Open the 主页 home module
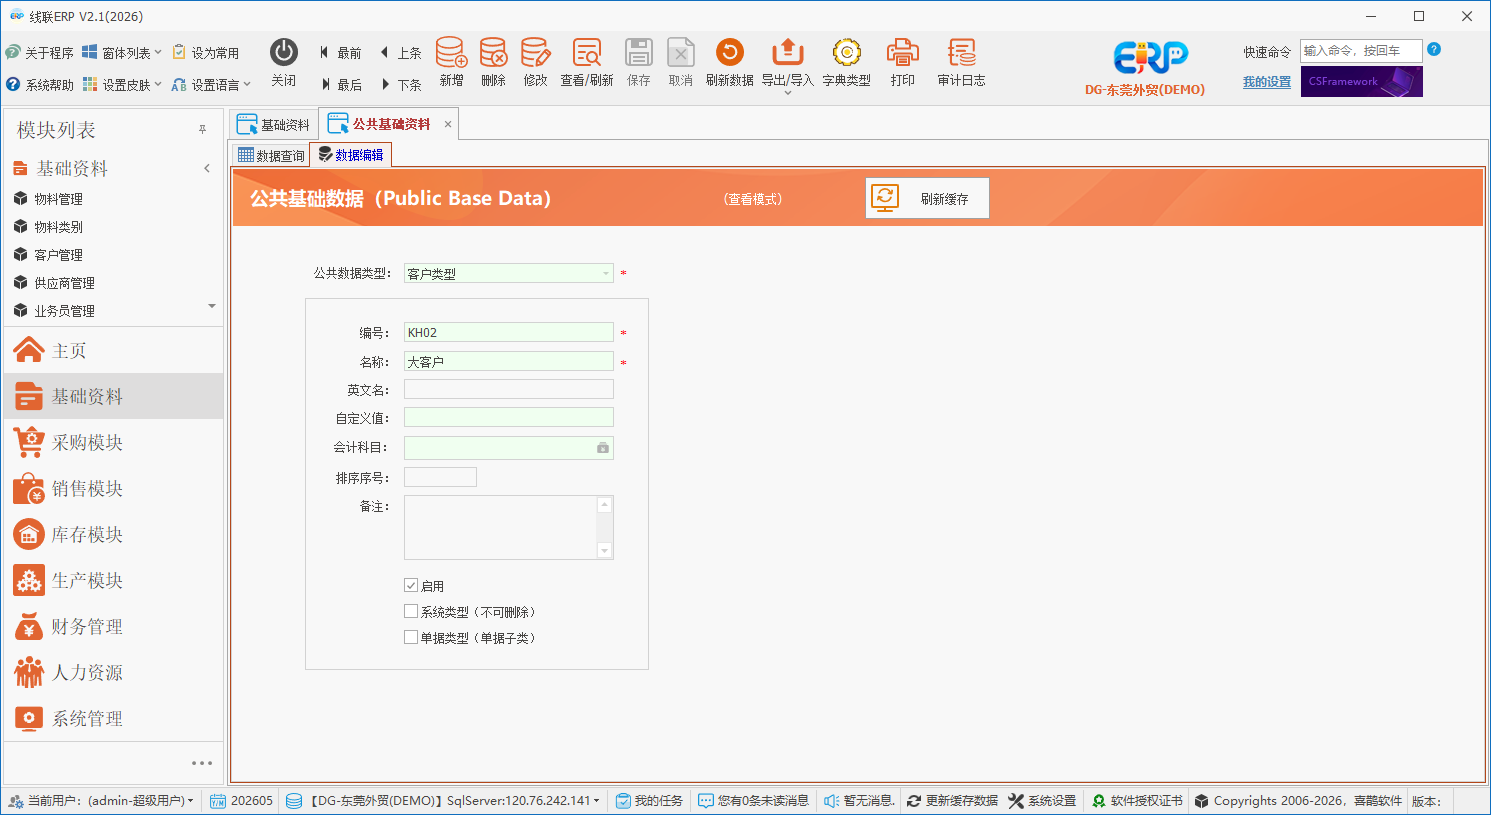The image size is (1491, 815). click(114, 350)
